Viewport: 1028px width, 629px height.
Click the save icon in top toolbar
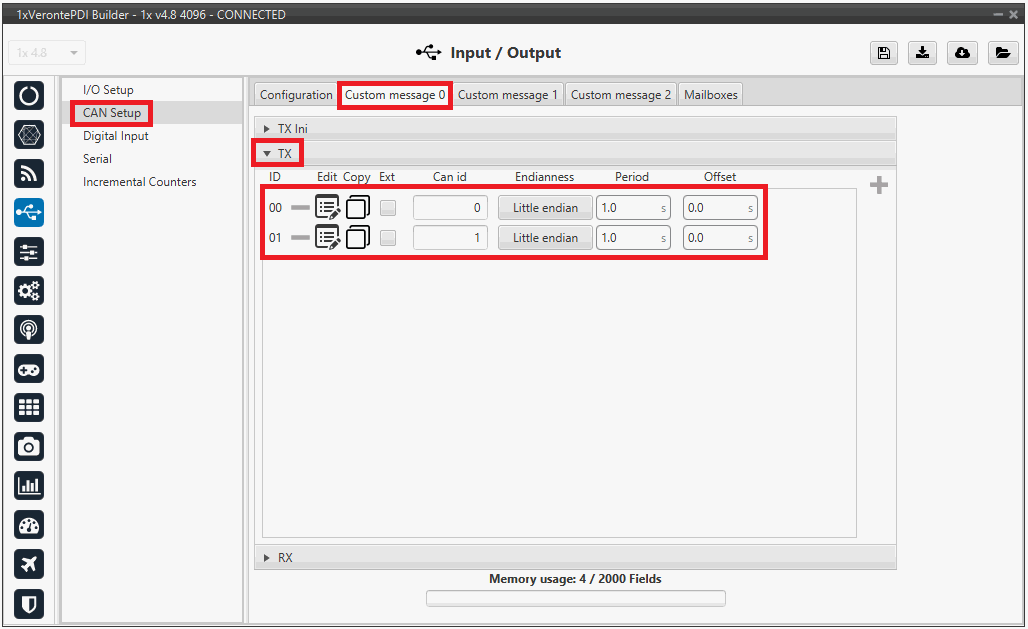(883, 54)
